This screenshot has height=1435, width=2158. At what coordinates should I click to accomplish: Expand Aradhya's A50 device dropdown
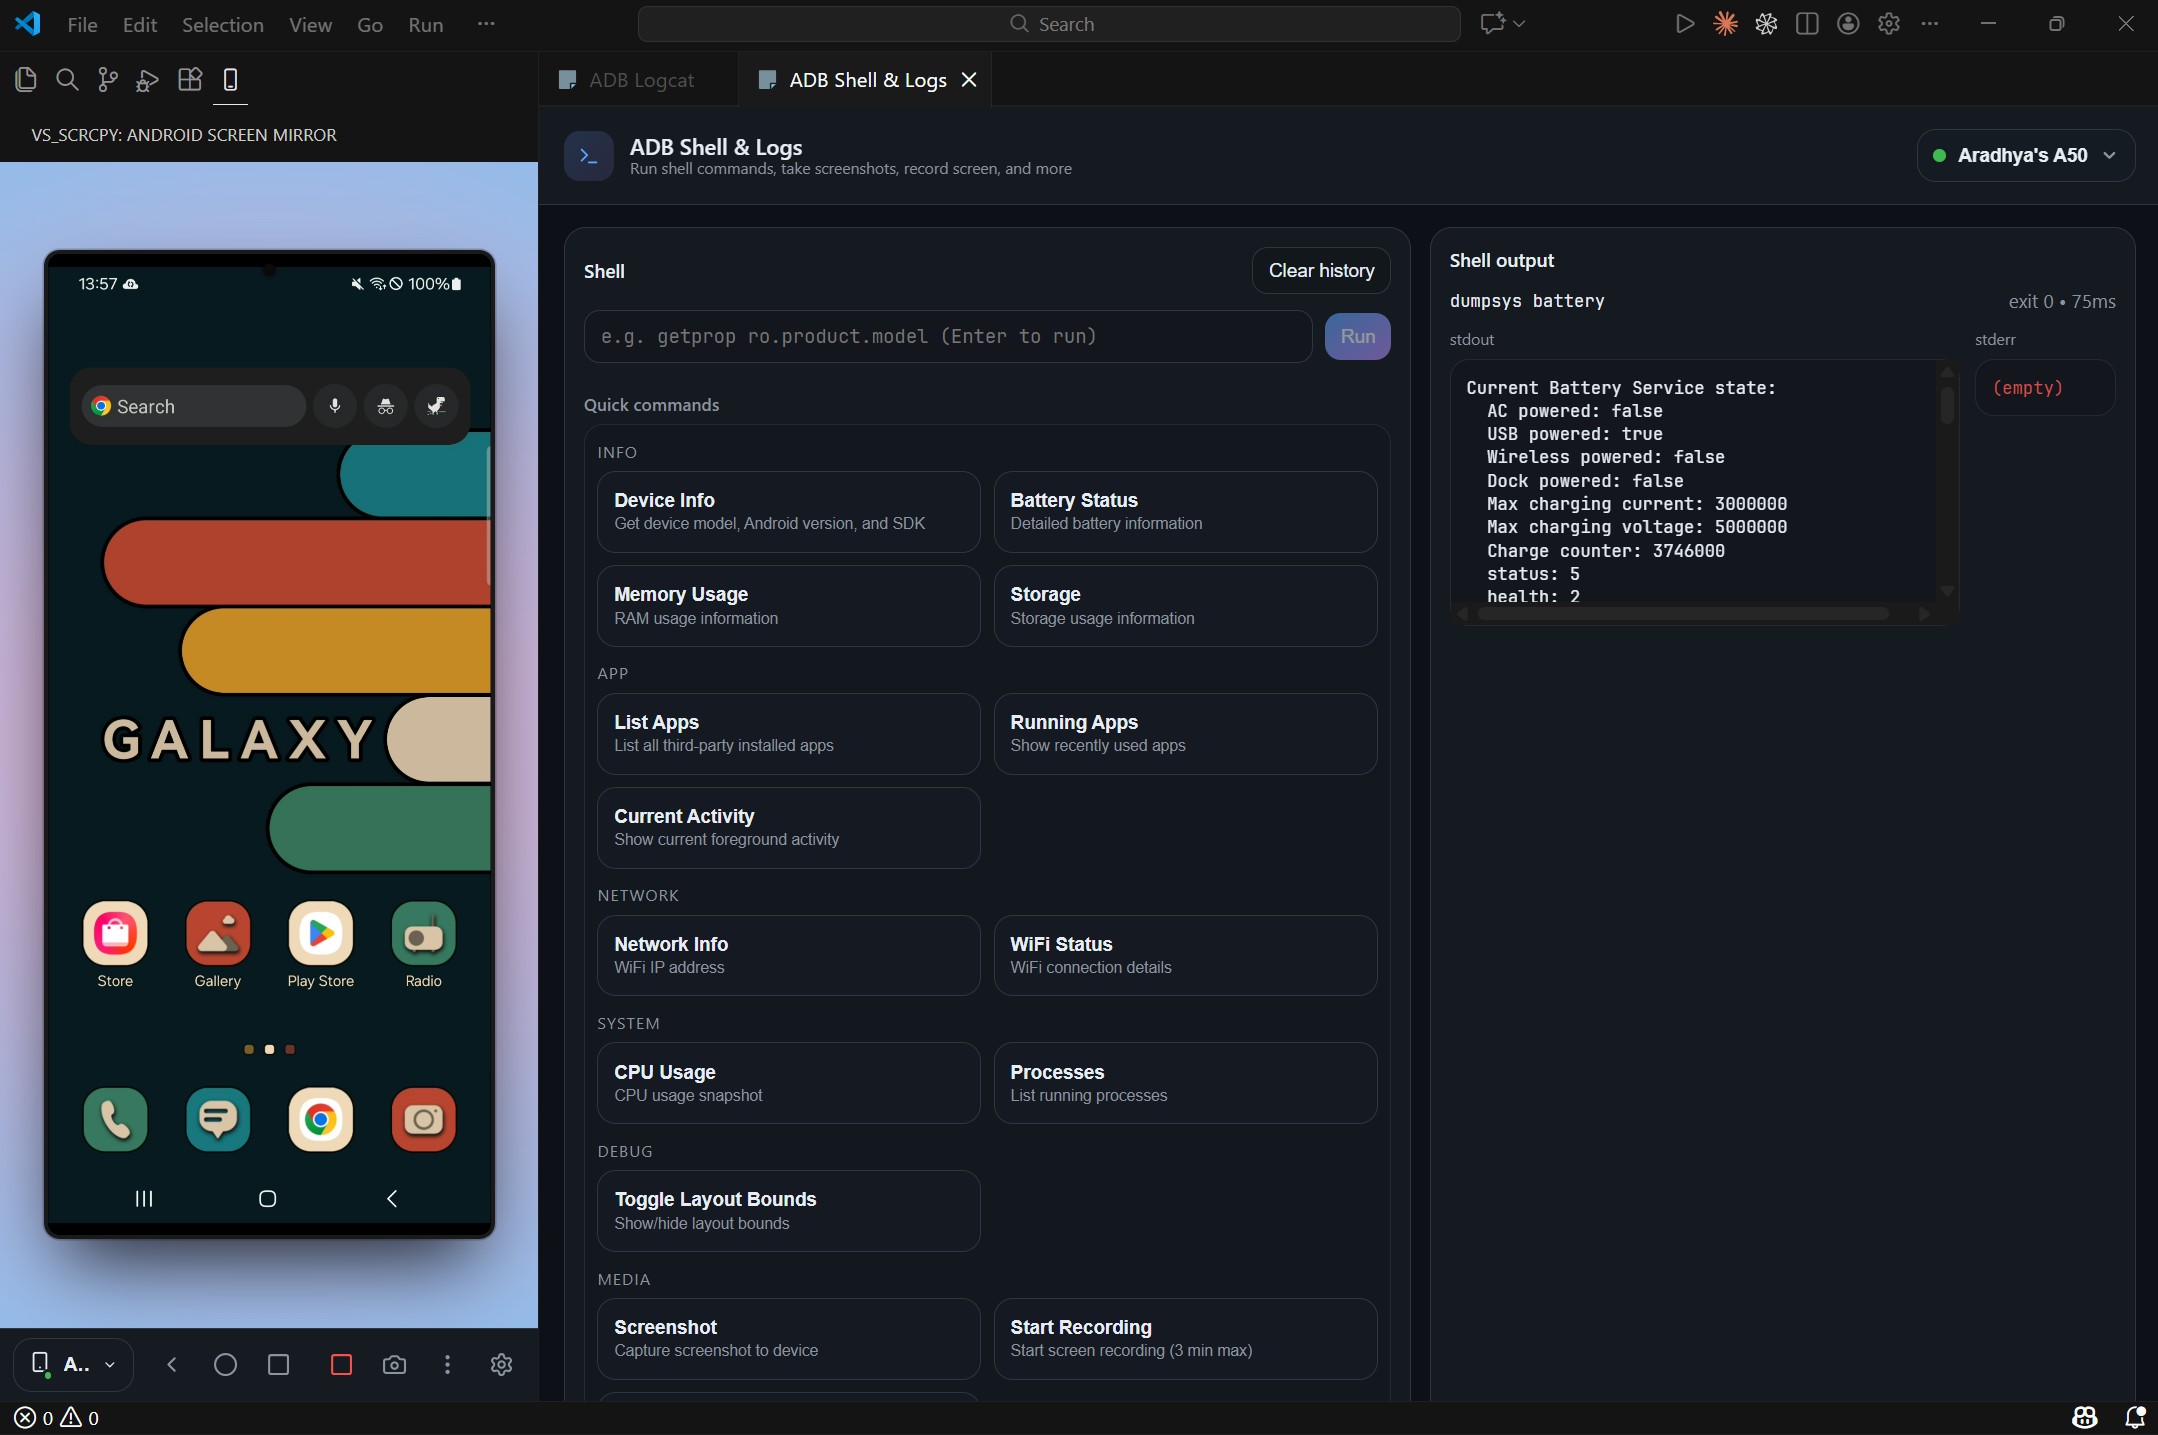coord(2025,155)
